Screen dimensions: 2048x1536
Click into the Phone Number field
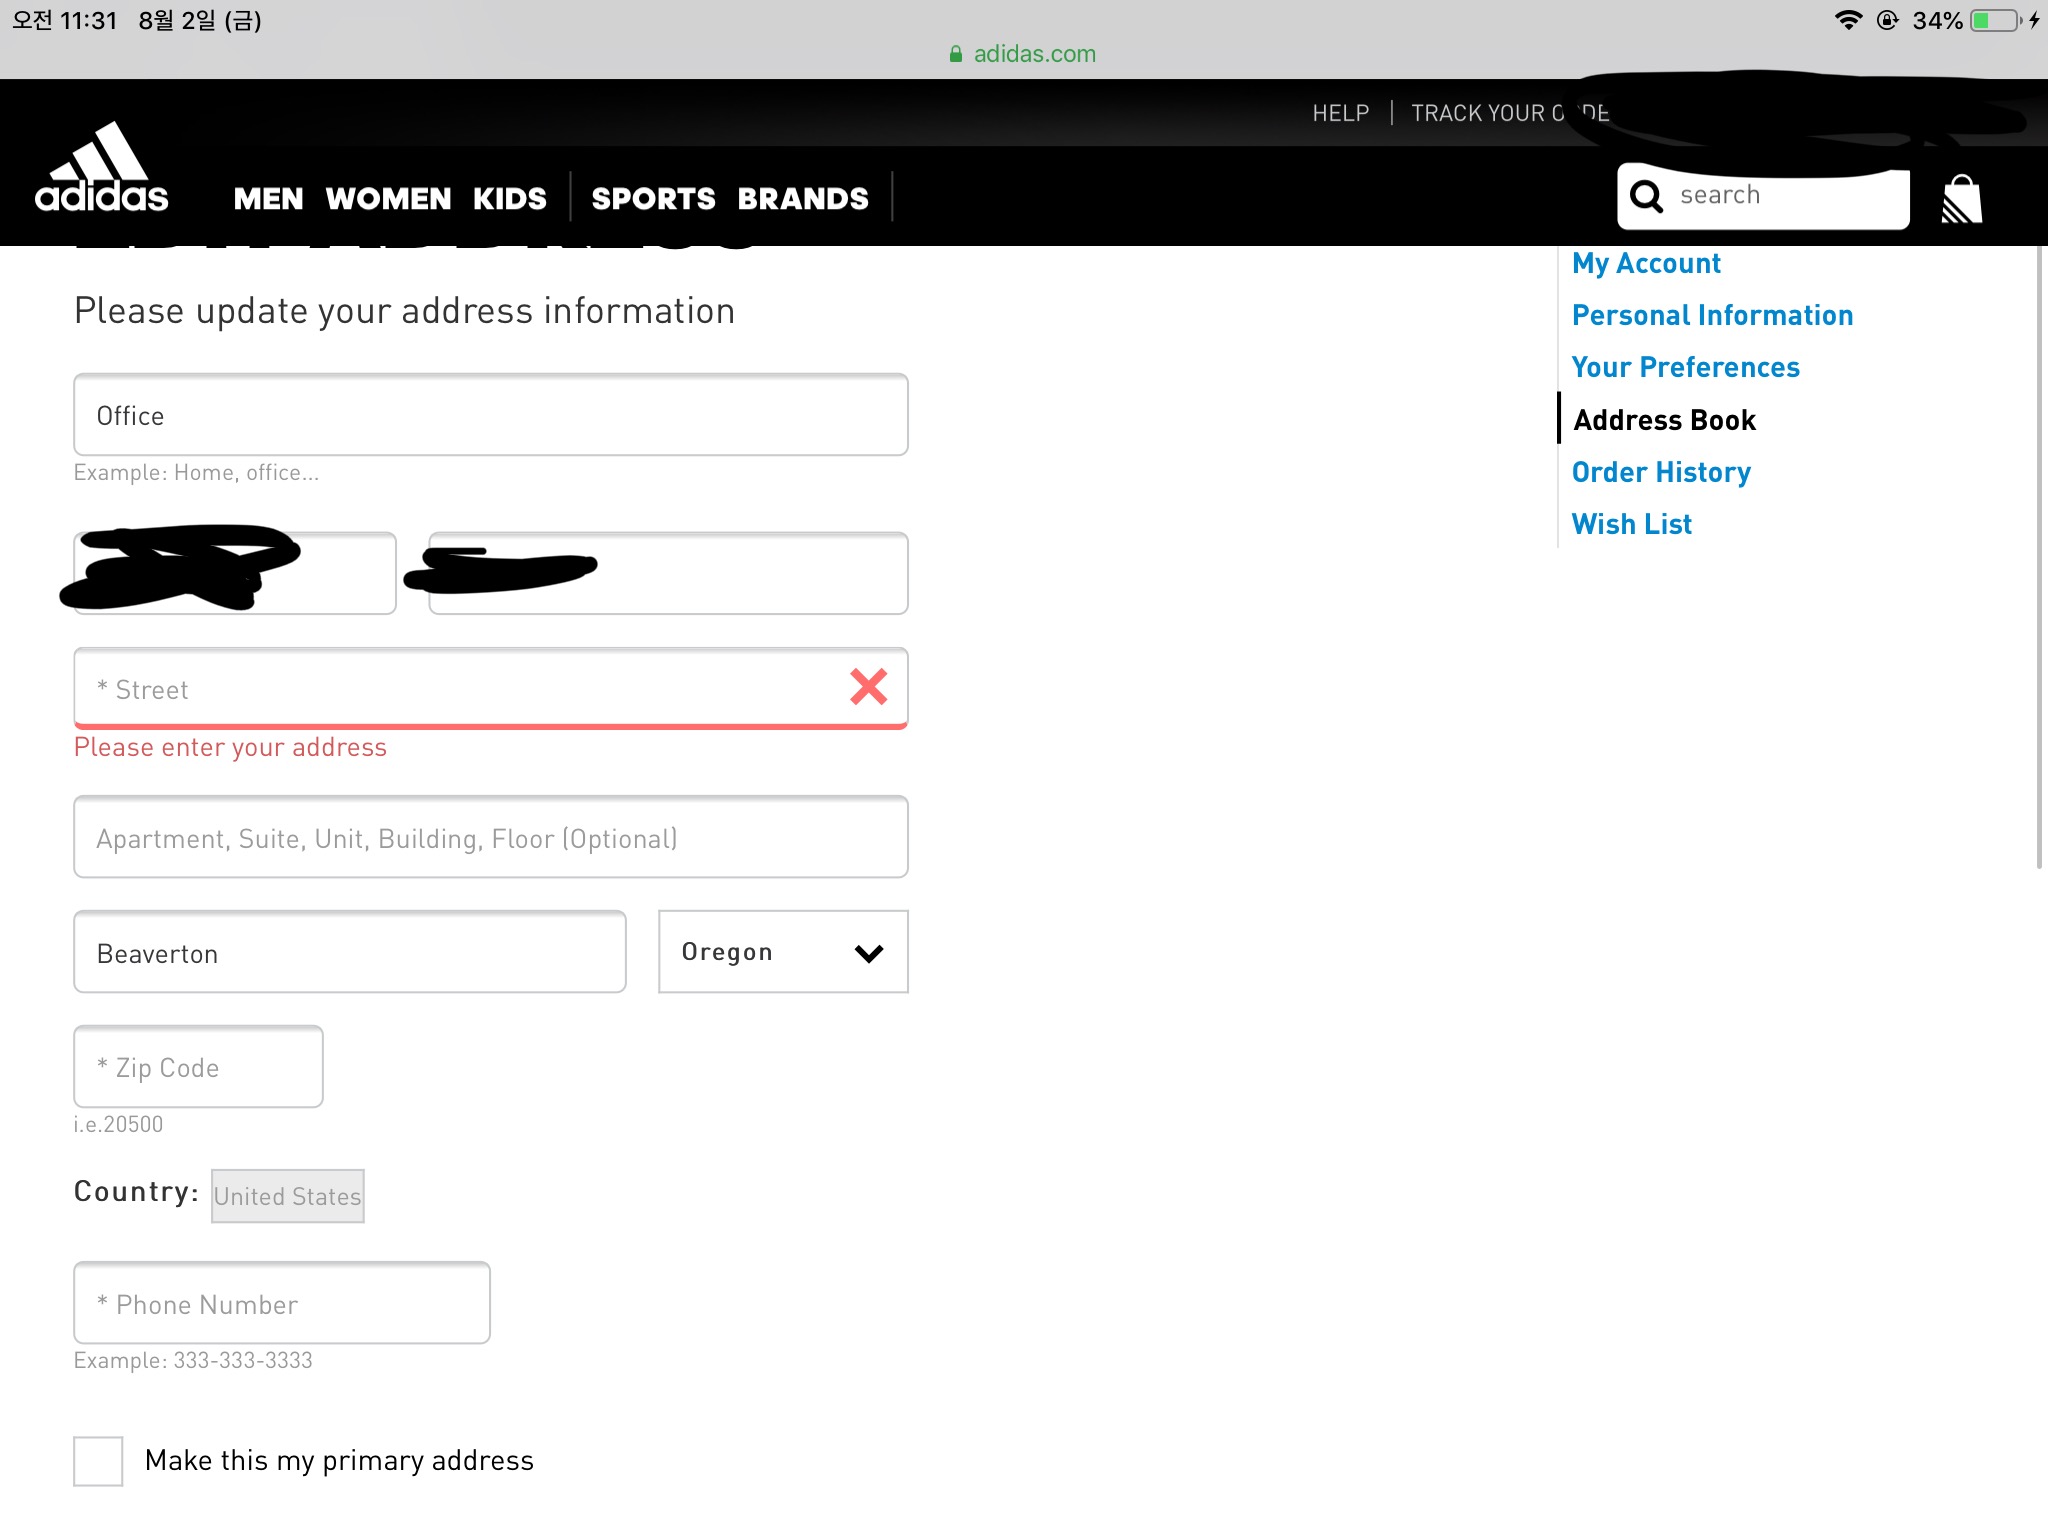pos(282,1303)
